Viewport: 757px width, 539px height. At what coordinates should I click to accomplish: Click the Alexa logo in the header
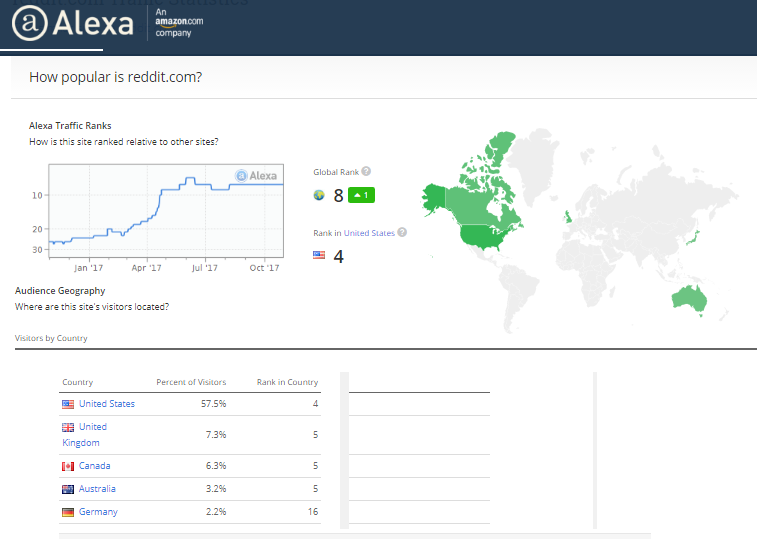(x=72, y=23)
